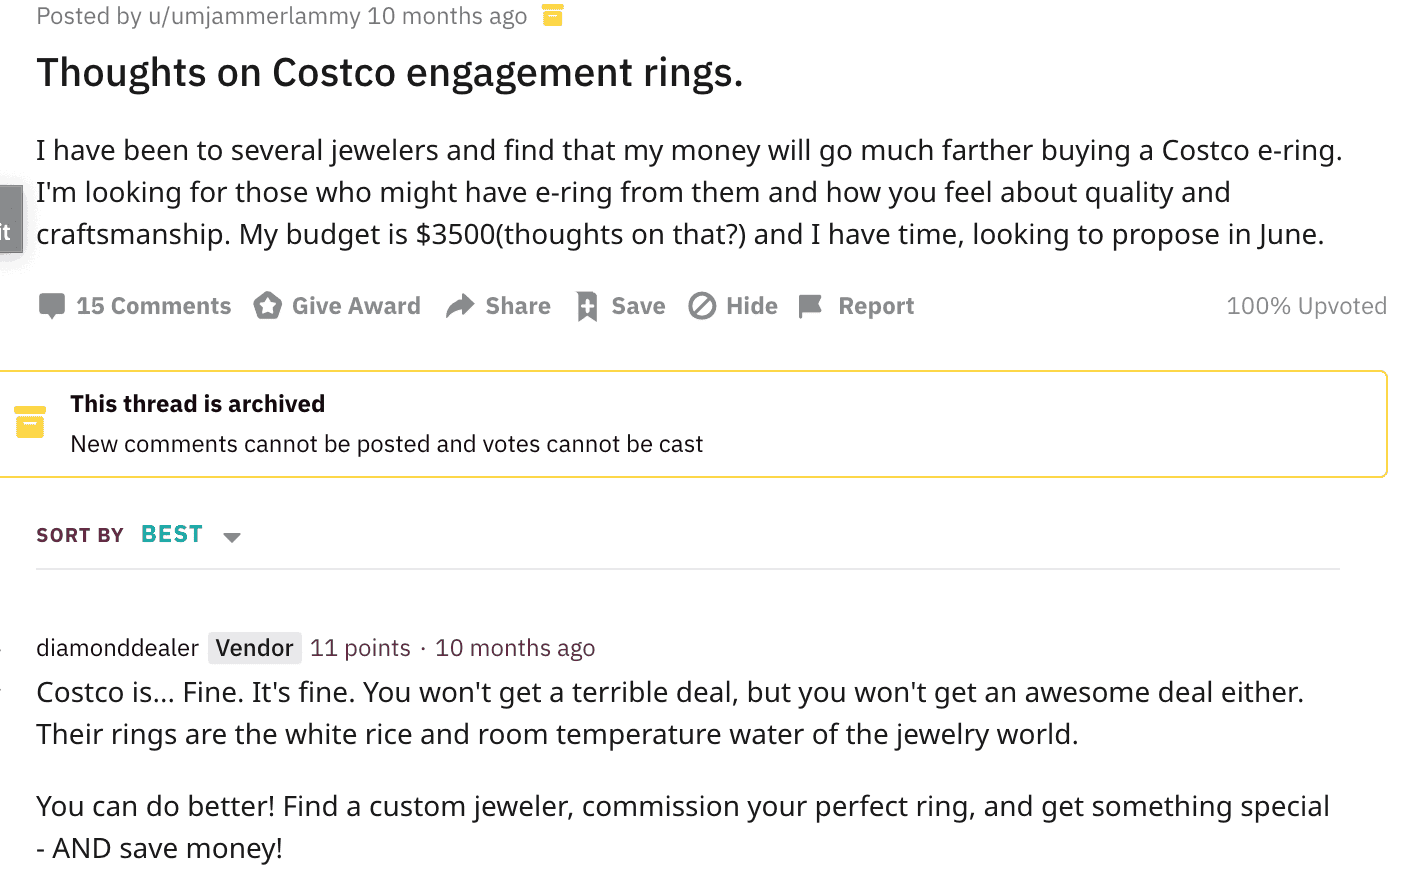Click the 100% Upvoted indicator

[1306, 305]
